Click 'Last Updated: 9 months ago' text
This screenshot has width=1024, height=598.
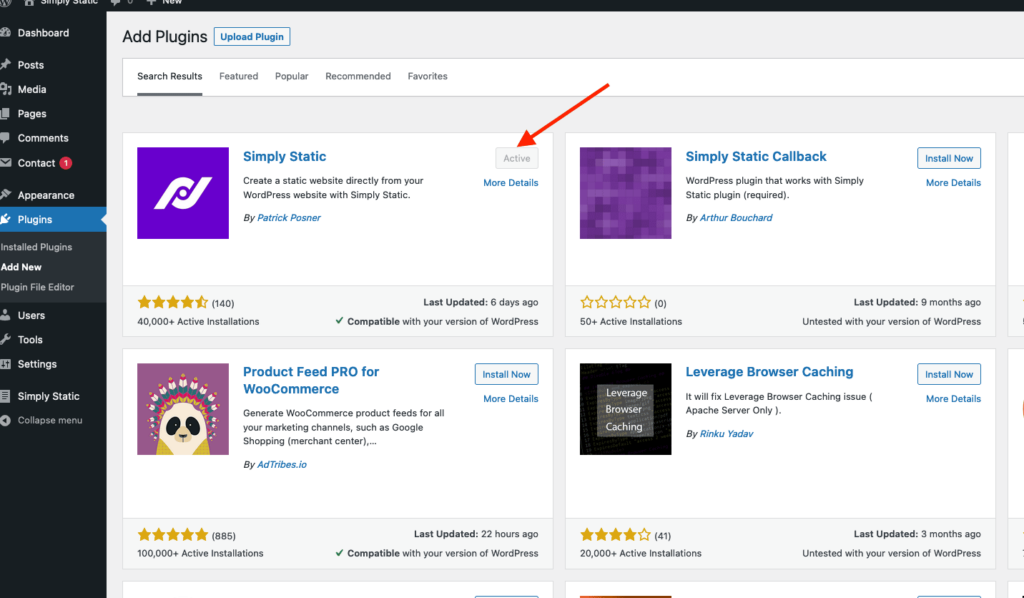(x=917, y=302)
